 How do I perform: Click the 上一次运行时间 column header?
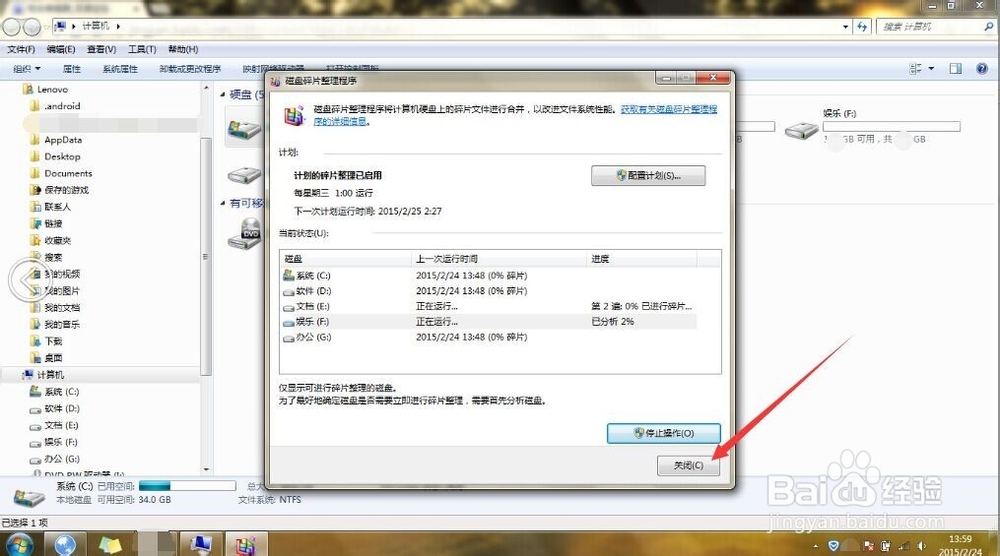(x=499, y=259)
